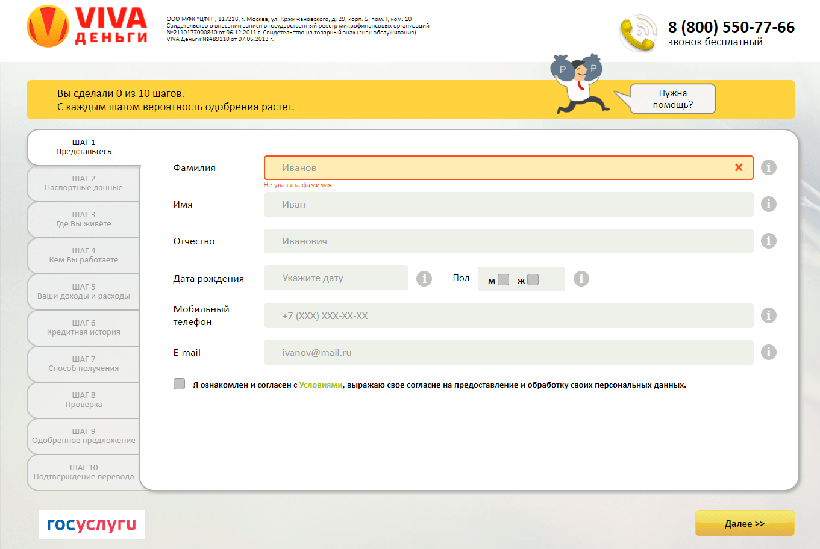820x549 pixels.
Task: Open the Условиями terms link
Action: pos(324,384)
